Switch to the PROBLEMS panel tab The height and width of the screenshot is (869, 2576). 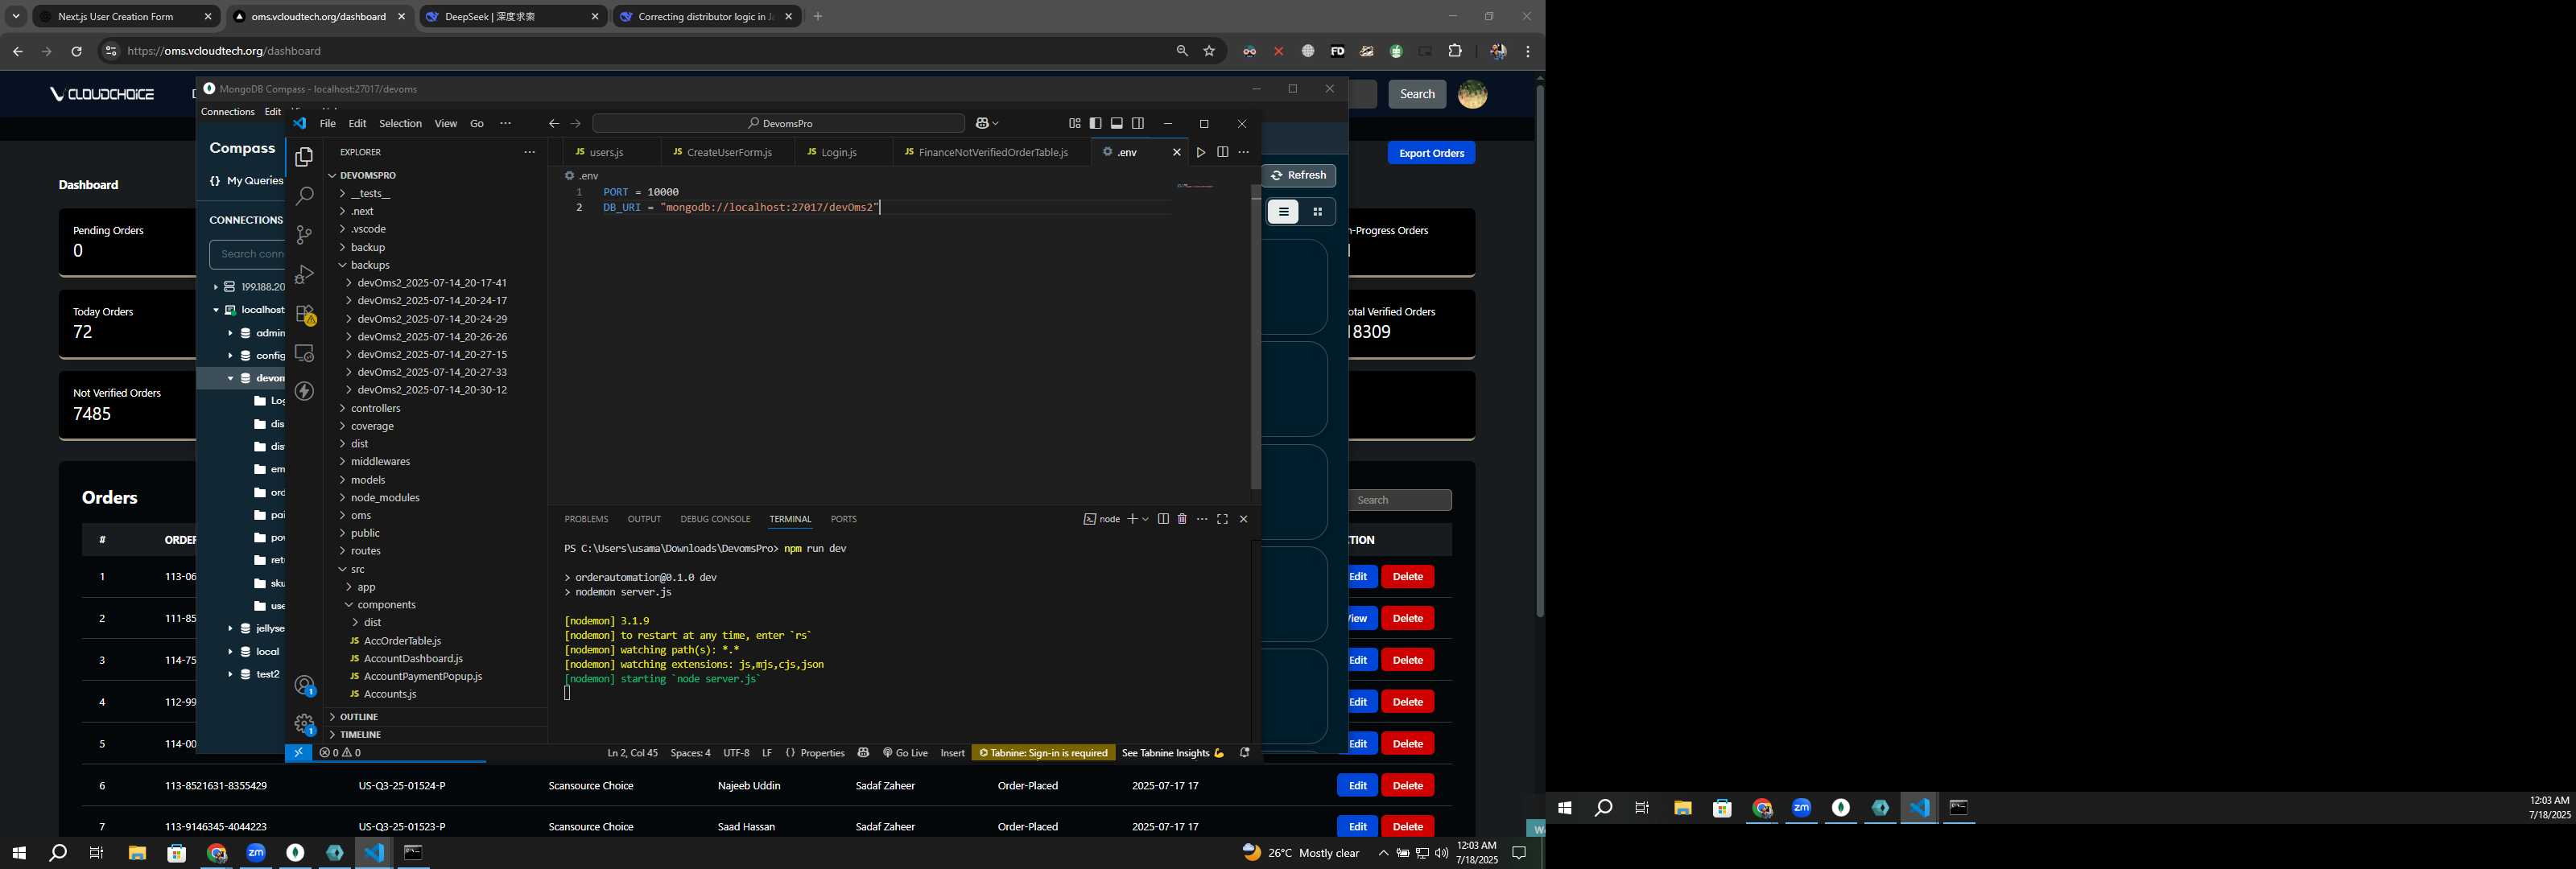point(586,519)
